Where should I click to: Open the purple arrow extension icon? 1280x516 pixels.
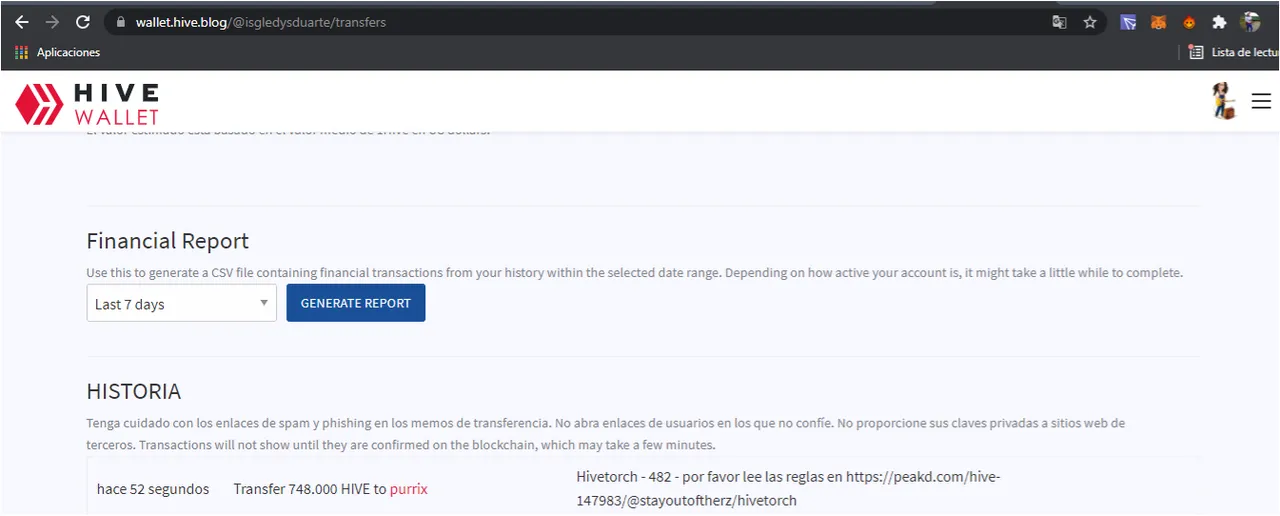click(1128, 22)
